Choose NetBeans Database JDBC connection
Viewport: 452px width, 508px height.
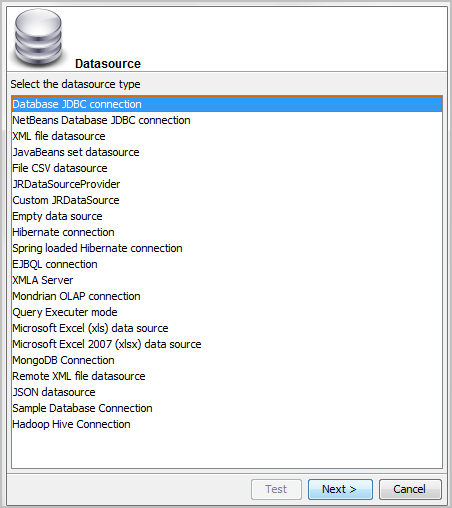point(227,120)
